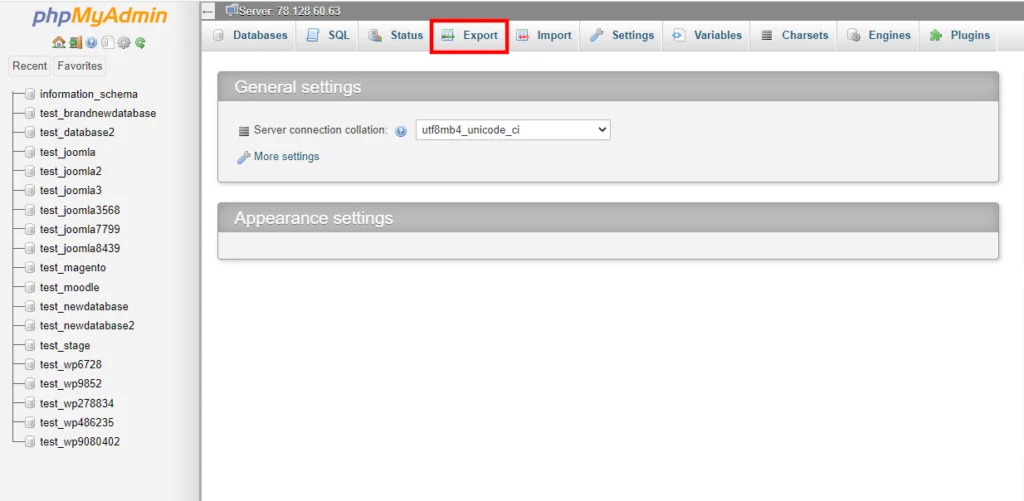Select test_joomla8439 database
Viewport: 1024px width, 501px height.
click(x=80, y=249)
